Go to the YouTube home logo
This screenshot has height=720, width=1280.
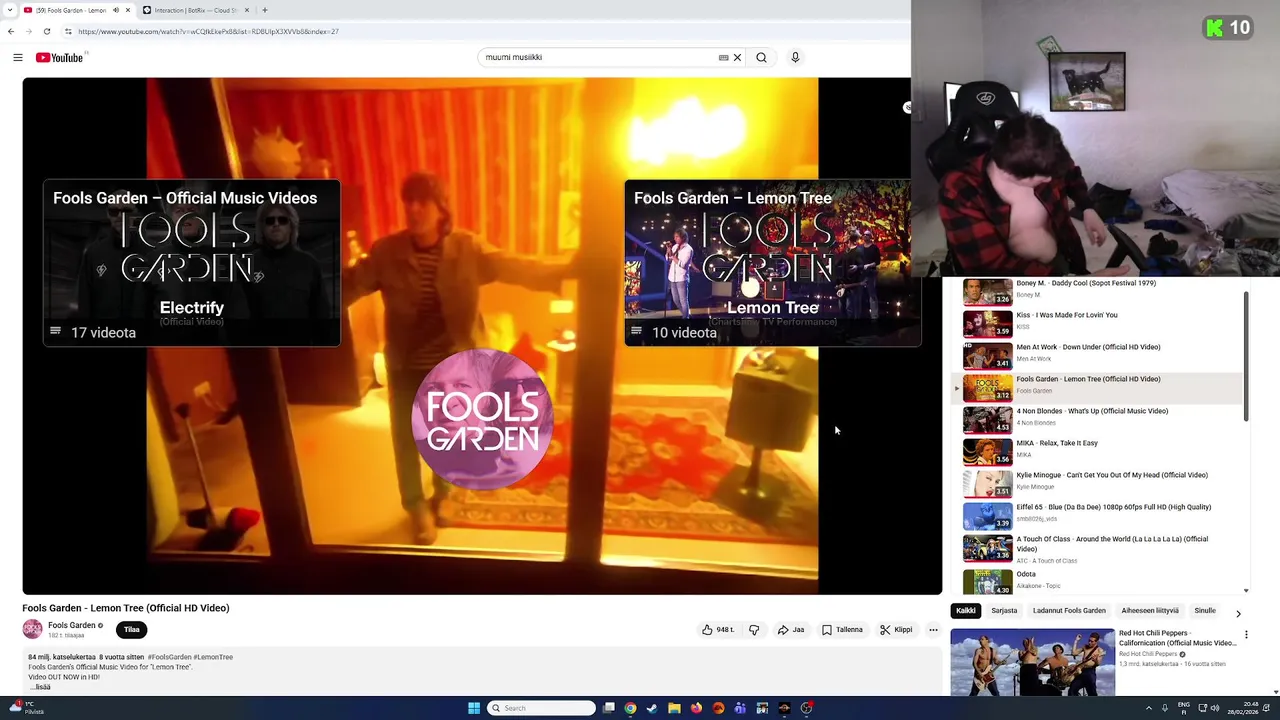[x=60, y=58]
